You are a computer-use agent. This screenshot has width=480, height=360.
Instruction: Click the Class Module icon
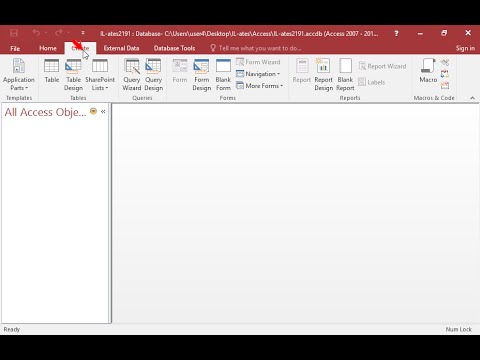click(x=445, y=74)
